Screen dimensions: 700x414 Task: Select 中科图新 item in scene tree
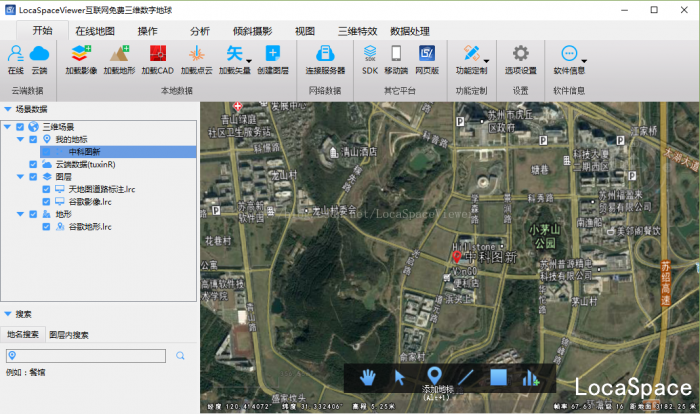[x=118, y=152]
